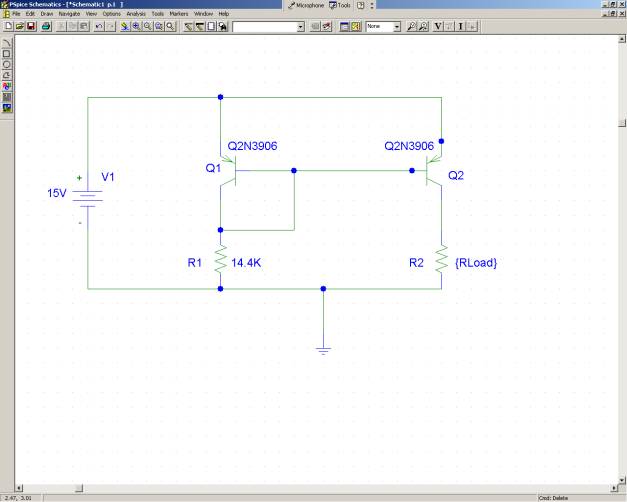Viewport: 627px width, 502px height.
Task: Click the New schematic file icon
Action: [x=7, y=25]
